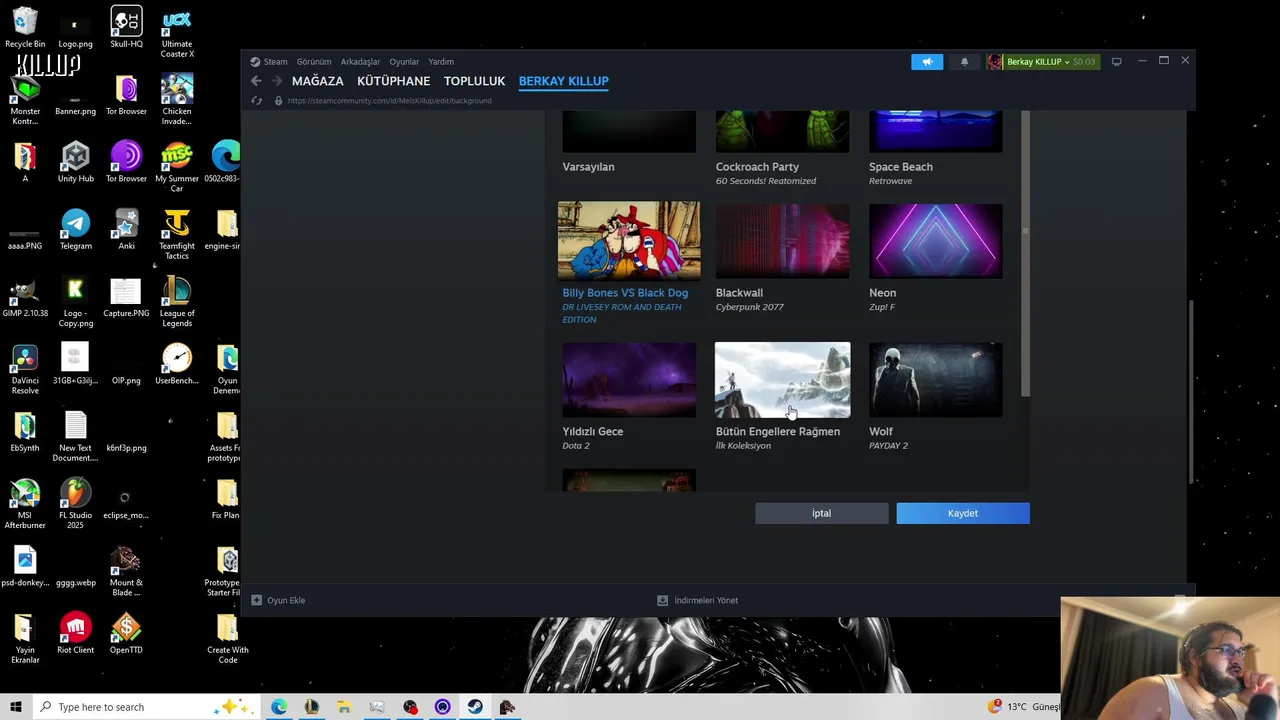The height and width of the screenshot is (720, 1280).
Task: Open the Windows Start menu
Action: click(x=15, y=707)
